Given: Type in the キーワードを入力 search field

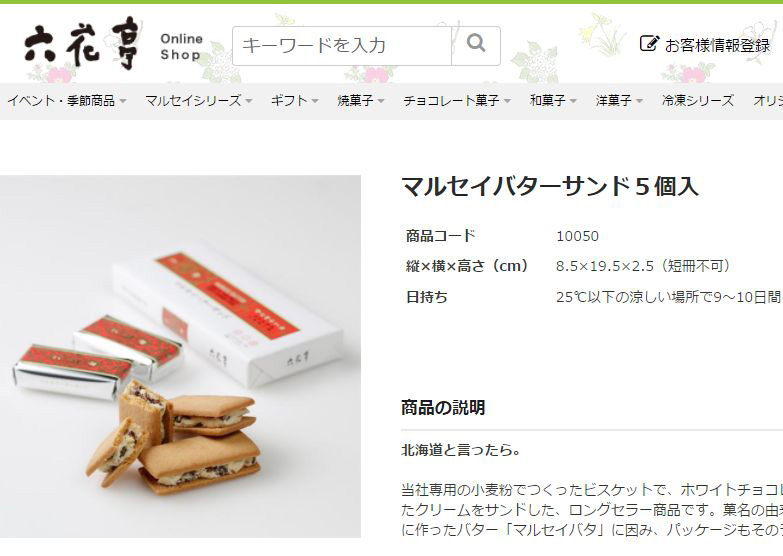Looking at the screenshot, I should [342, 45].
